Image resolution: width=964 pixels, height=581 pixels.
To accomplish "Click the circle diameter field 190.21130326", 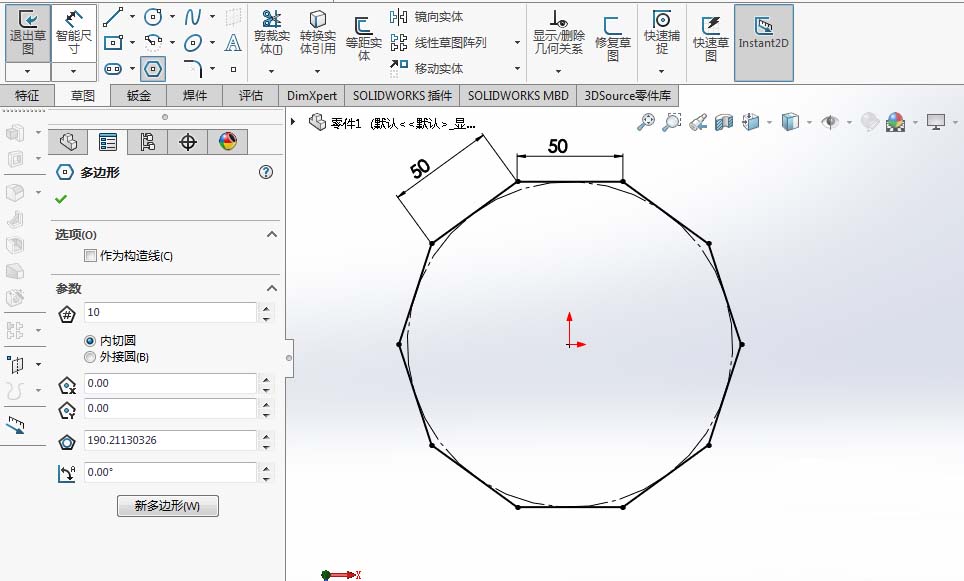I will tap(170, 440).
